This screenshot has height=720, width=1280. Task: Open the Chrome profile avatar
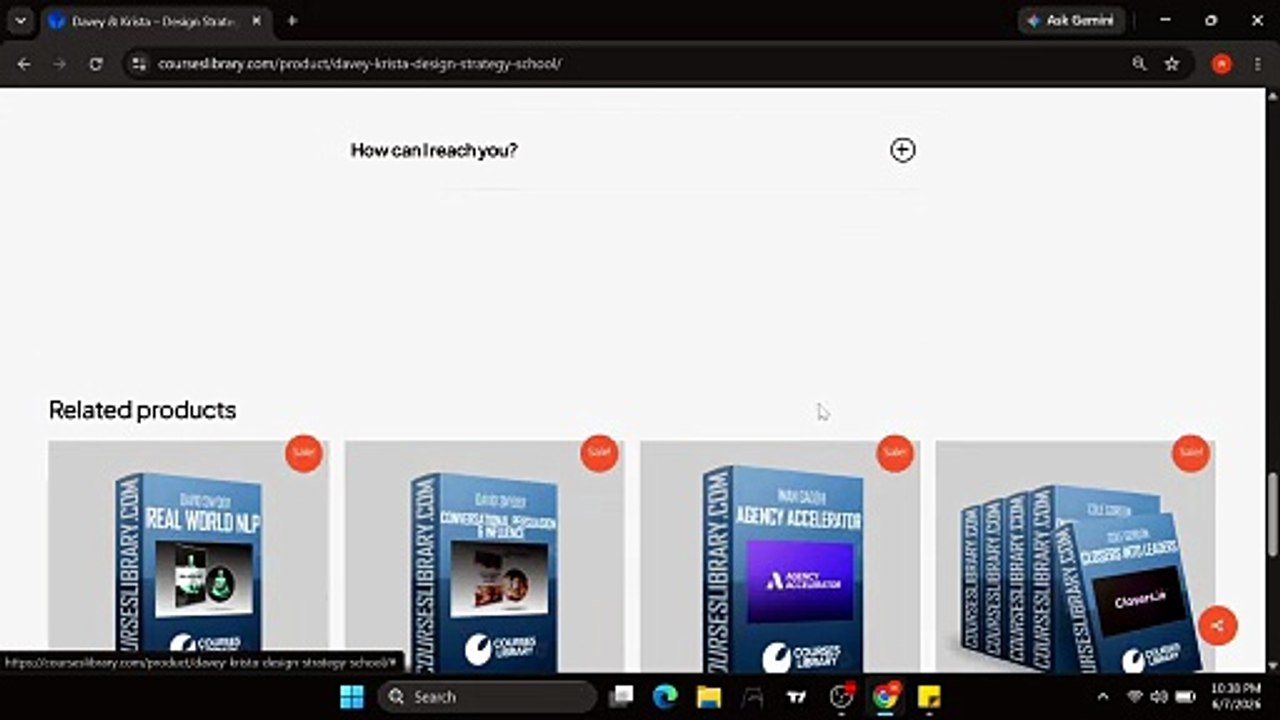tap(1221, 64)
